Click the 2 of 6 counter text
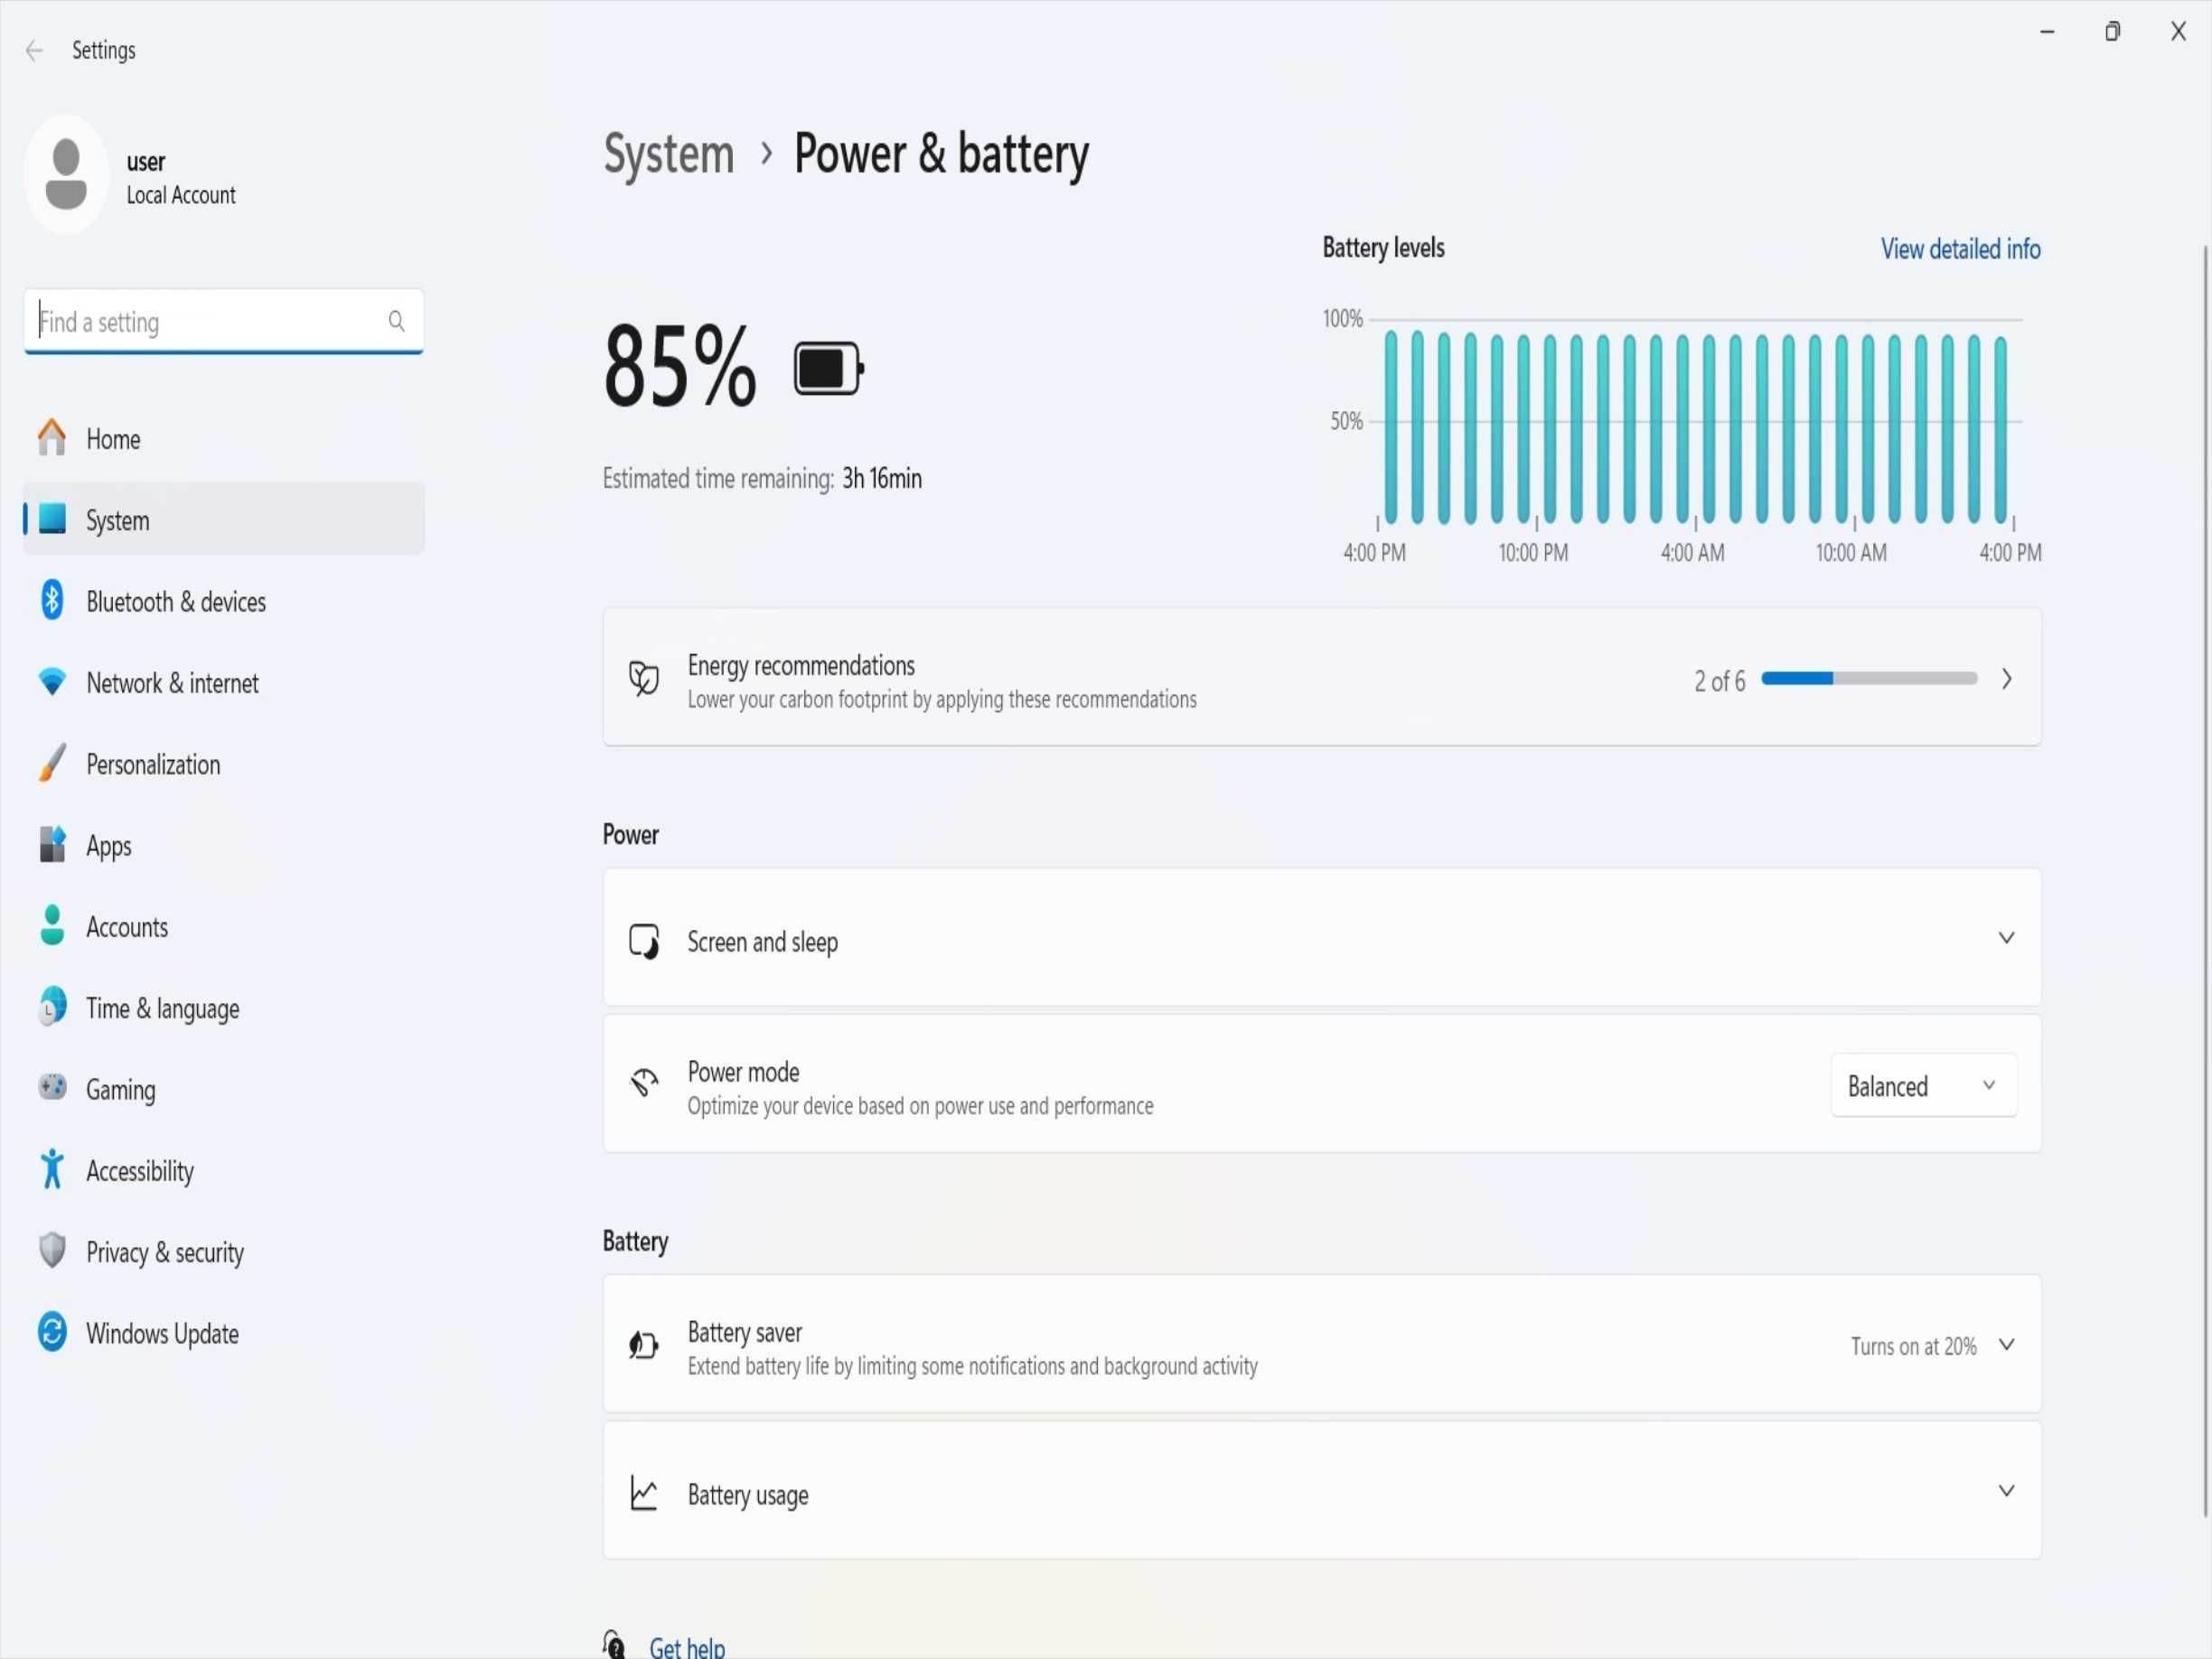 (x=1719, y=682)
